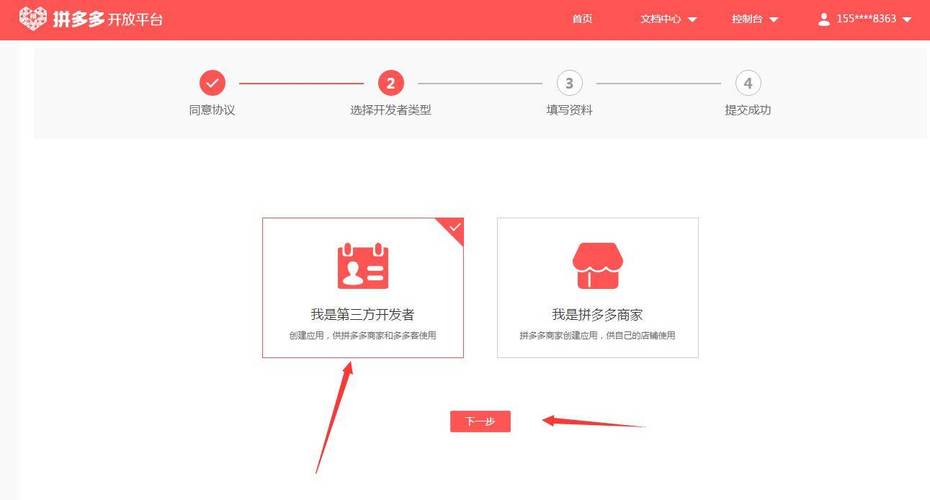
Task: Click the completed step checkmark circle
Action: (x=212, y=83)
